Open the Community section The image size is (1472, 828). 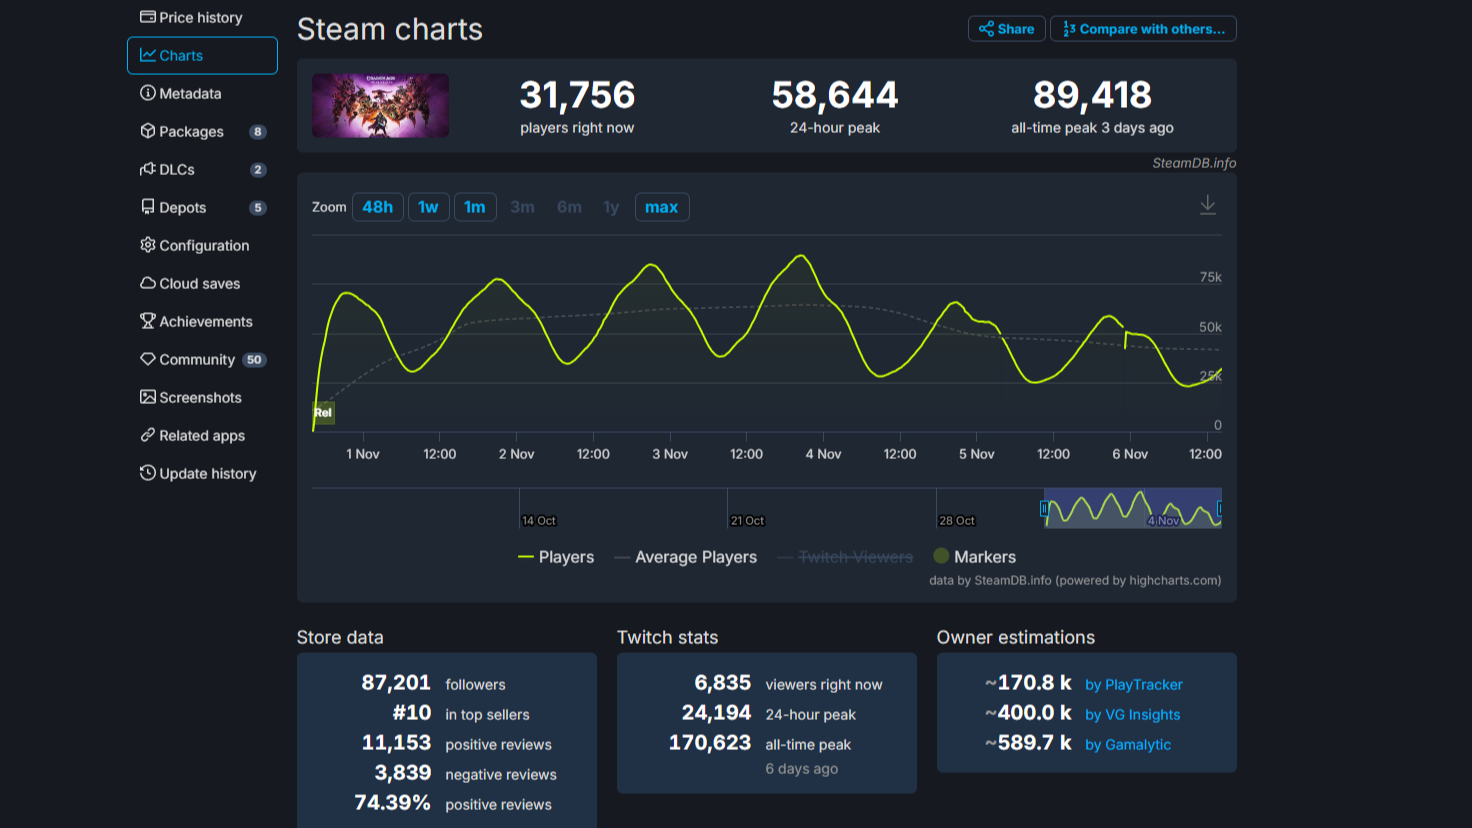click(202, 359)
